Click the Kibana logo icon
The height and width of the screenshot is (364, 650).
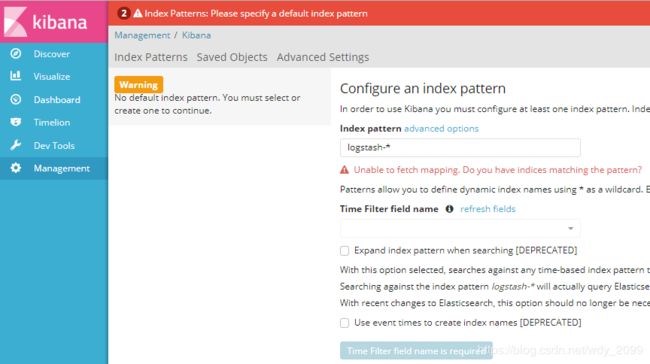[x=15, y=21]
